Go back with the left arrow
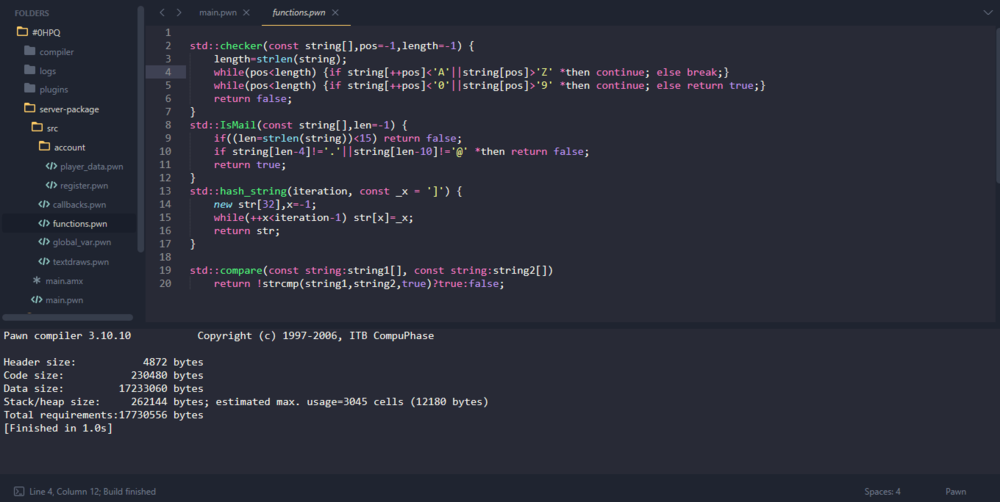The width and height of the screenshot is (1000, 502). click(162, 13)
